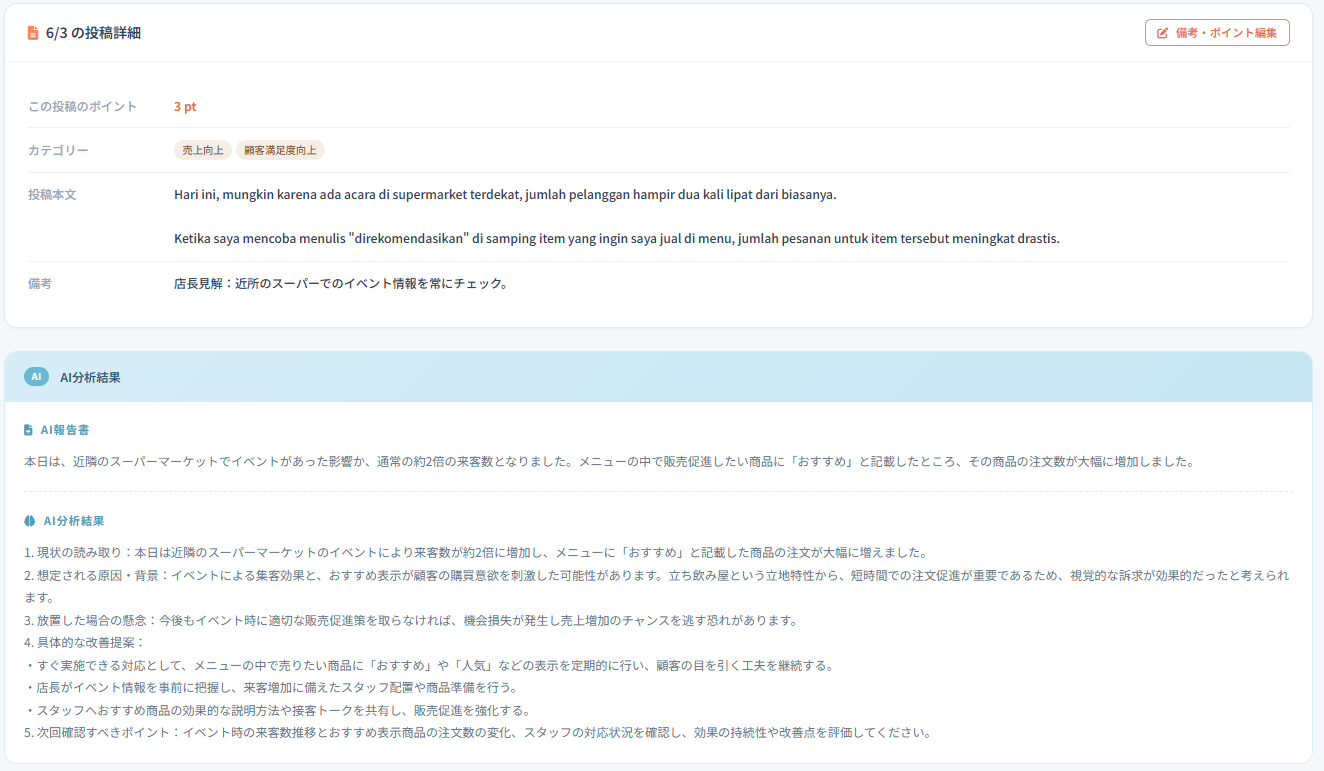Image resolution: width=1324 pixels, height=771 pixels.
Task: Click the line starting with Ketika saya mencoba
Action: click(616, 238)
